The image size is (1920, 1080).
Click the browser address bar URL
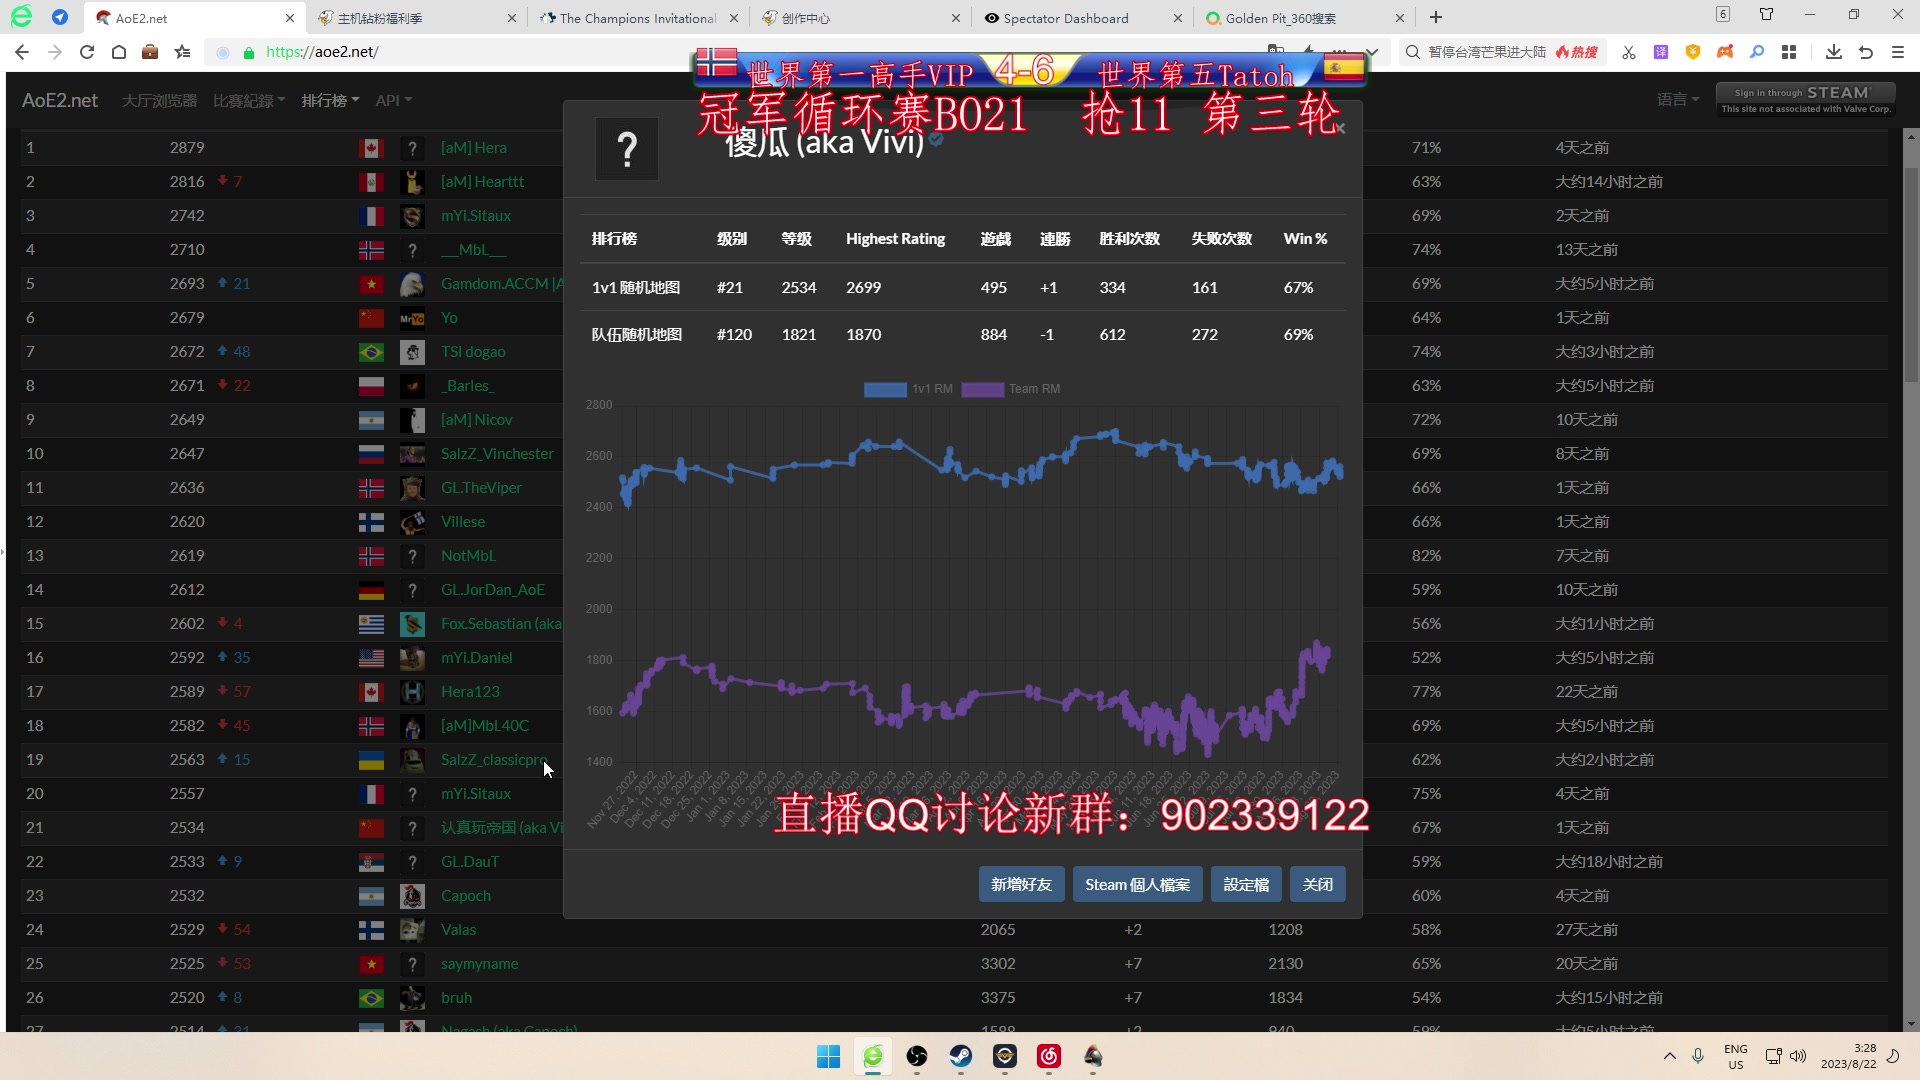[322, 52]
